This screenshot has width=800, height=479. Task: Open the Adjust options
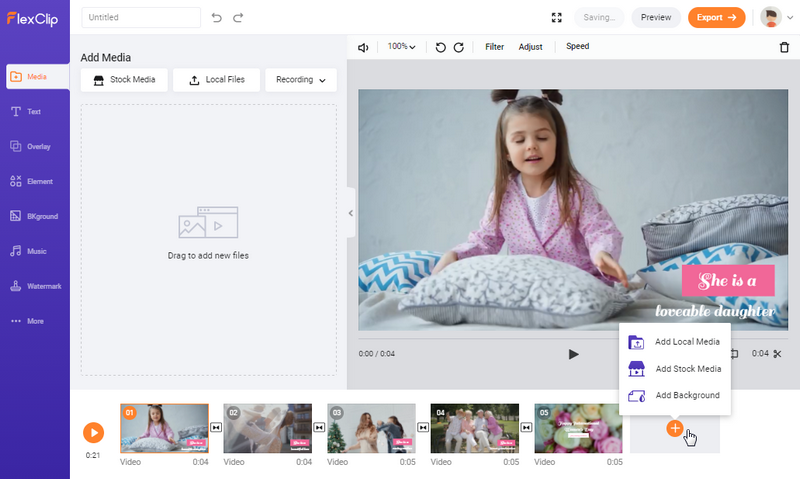(530, 47)
